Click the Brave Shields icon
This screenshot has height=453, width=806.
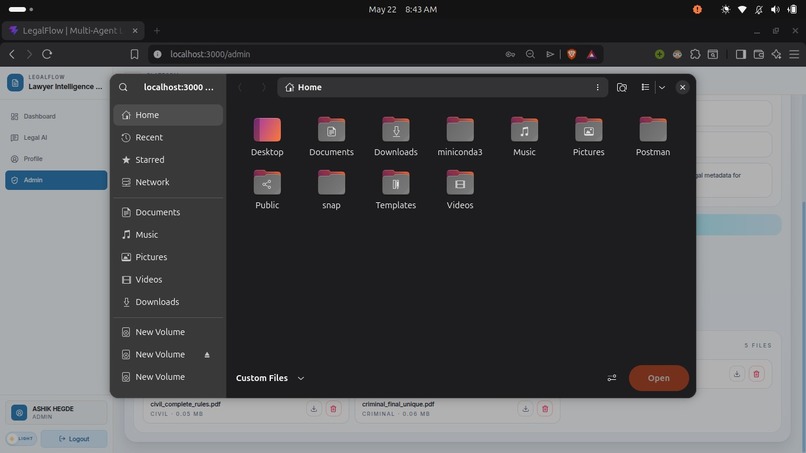point(572,54)
